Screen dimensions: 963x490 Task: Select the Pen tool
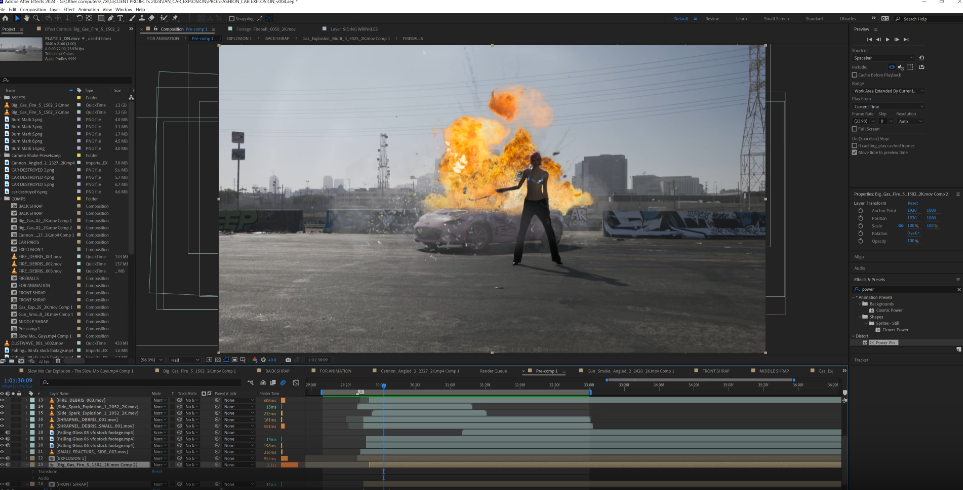pos(111,18)
